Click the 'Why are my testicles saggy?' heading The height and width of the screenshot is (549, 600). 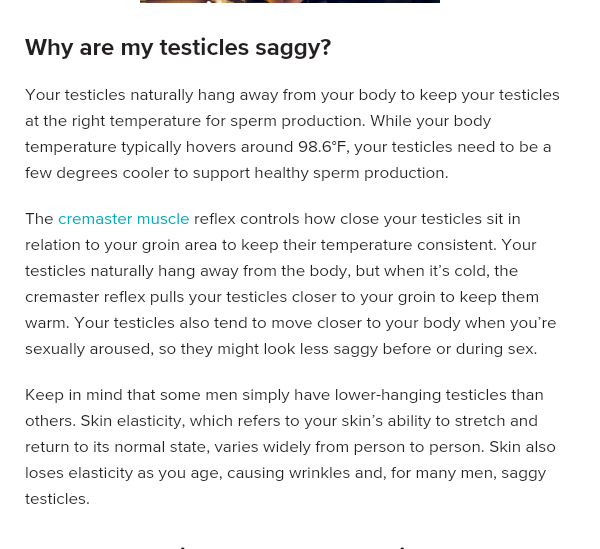178,48
